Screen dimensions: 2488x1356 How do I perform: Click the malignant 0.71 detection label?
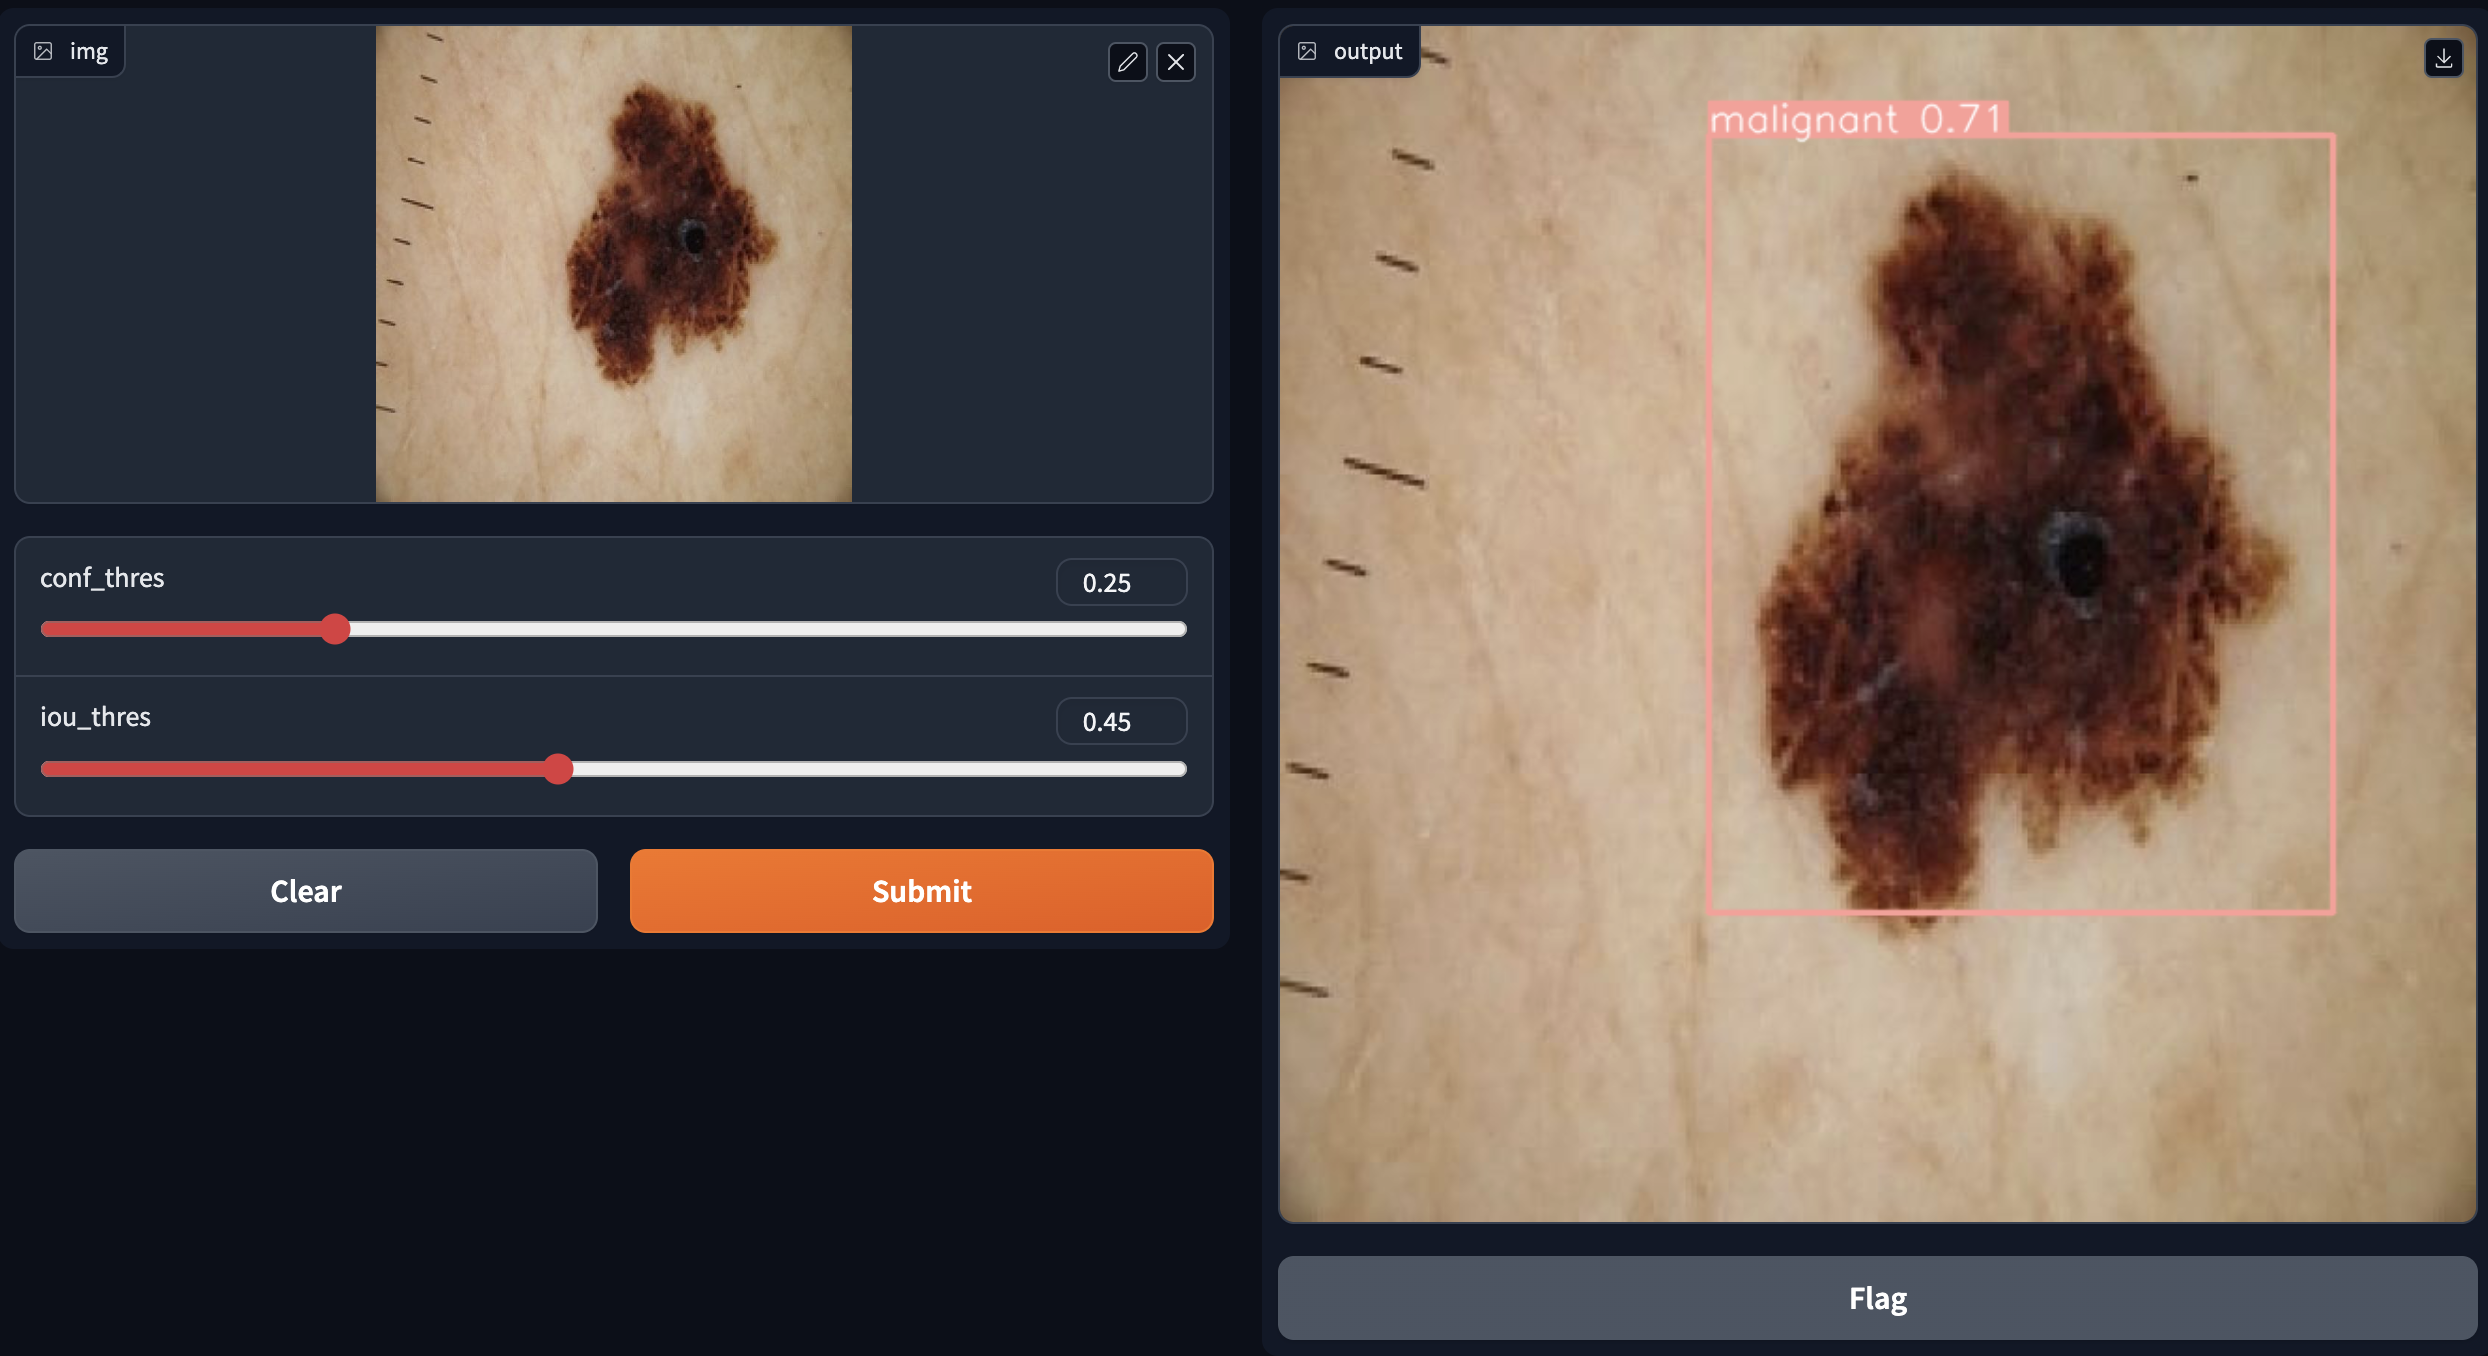pyautogui.click(x=1857, y=119)
